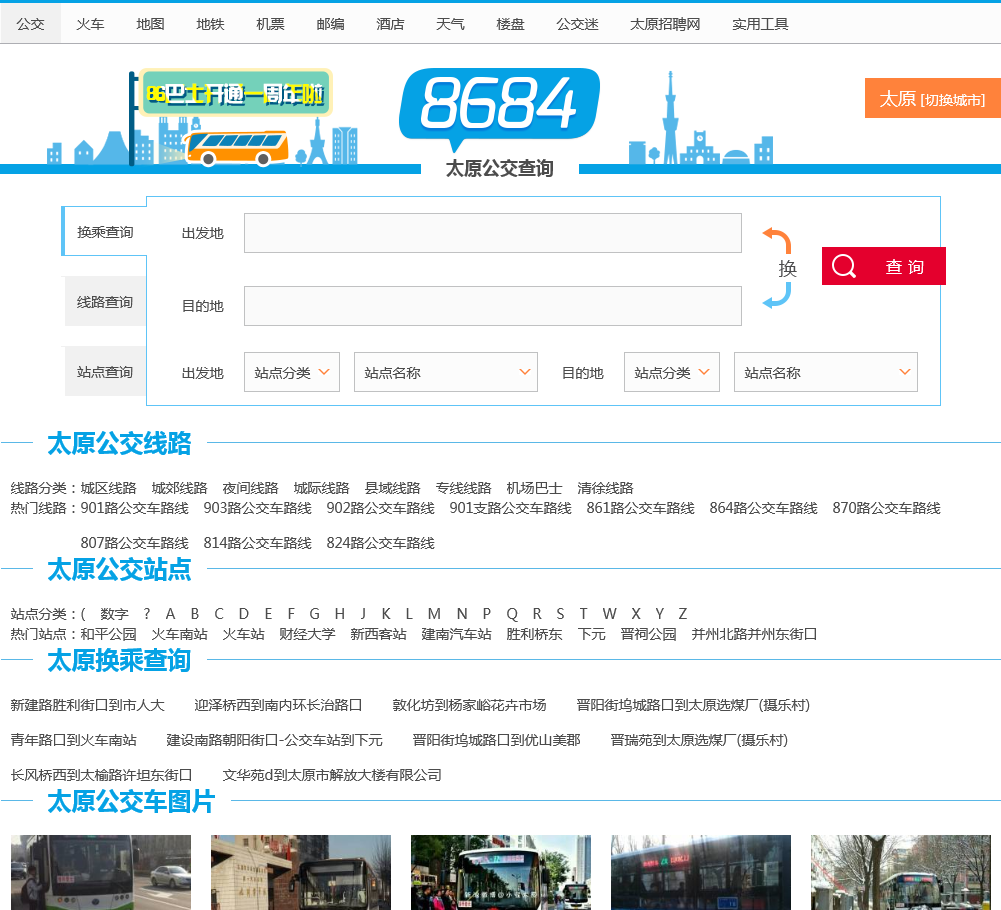This screenshot has height=910, width=1001.
Task: Open the 地图 nav item
Action: (150, 24)
